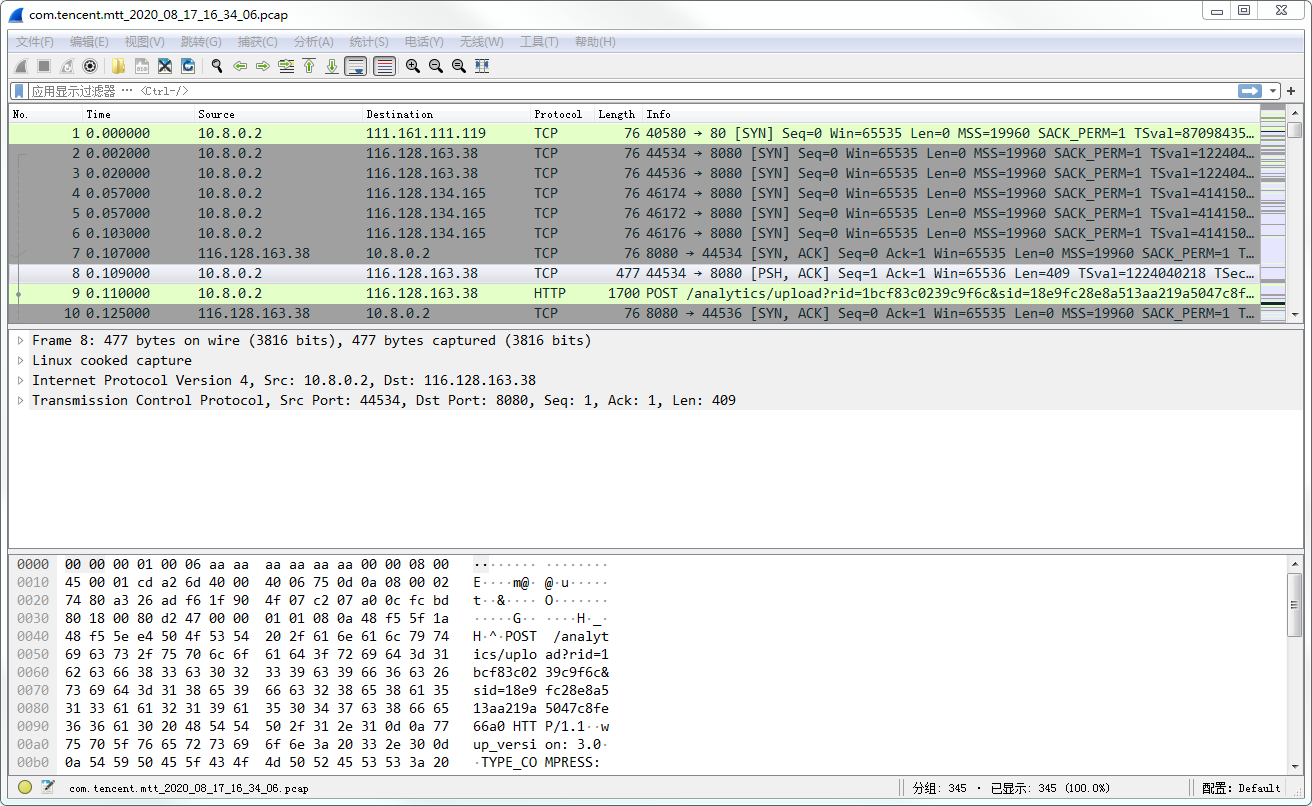Expand Transmission Control Protocol node
This screenshot has width=1312, height=806.
[x=20, y=401]
